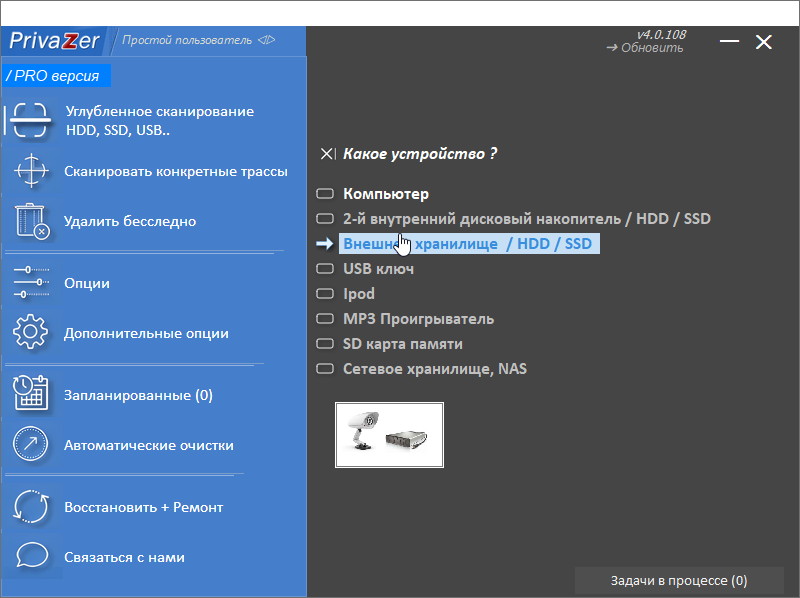Screen dimensions: 800x598
Task: Click the calendar clock icon for Запланированные
Action: pyautogui.click(x=31, y=393)
